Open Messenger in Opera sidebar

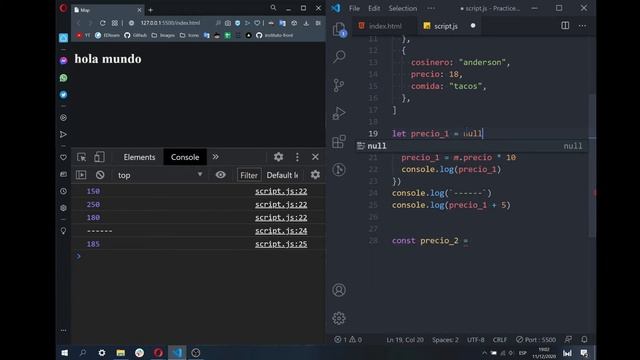[63, 61]
